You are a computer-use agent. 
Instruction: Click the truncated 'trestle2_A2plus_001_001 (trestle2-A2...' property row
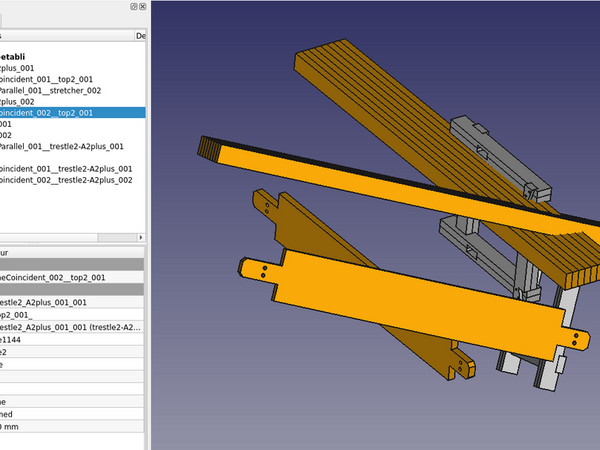pos(70,327)
